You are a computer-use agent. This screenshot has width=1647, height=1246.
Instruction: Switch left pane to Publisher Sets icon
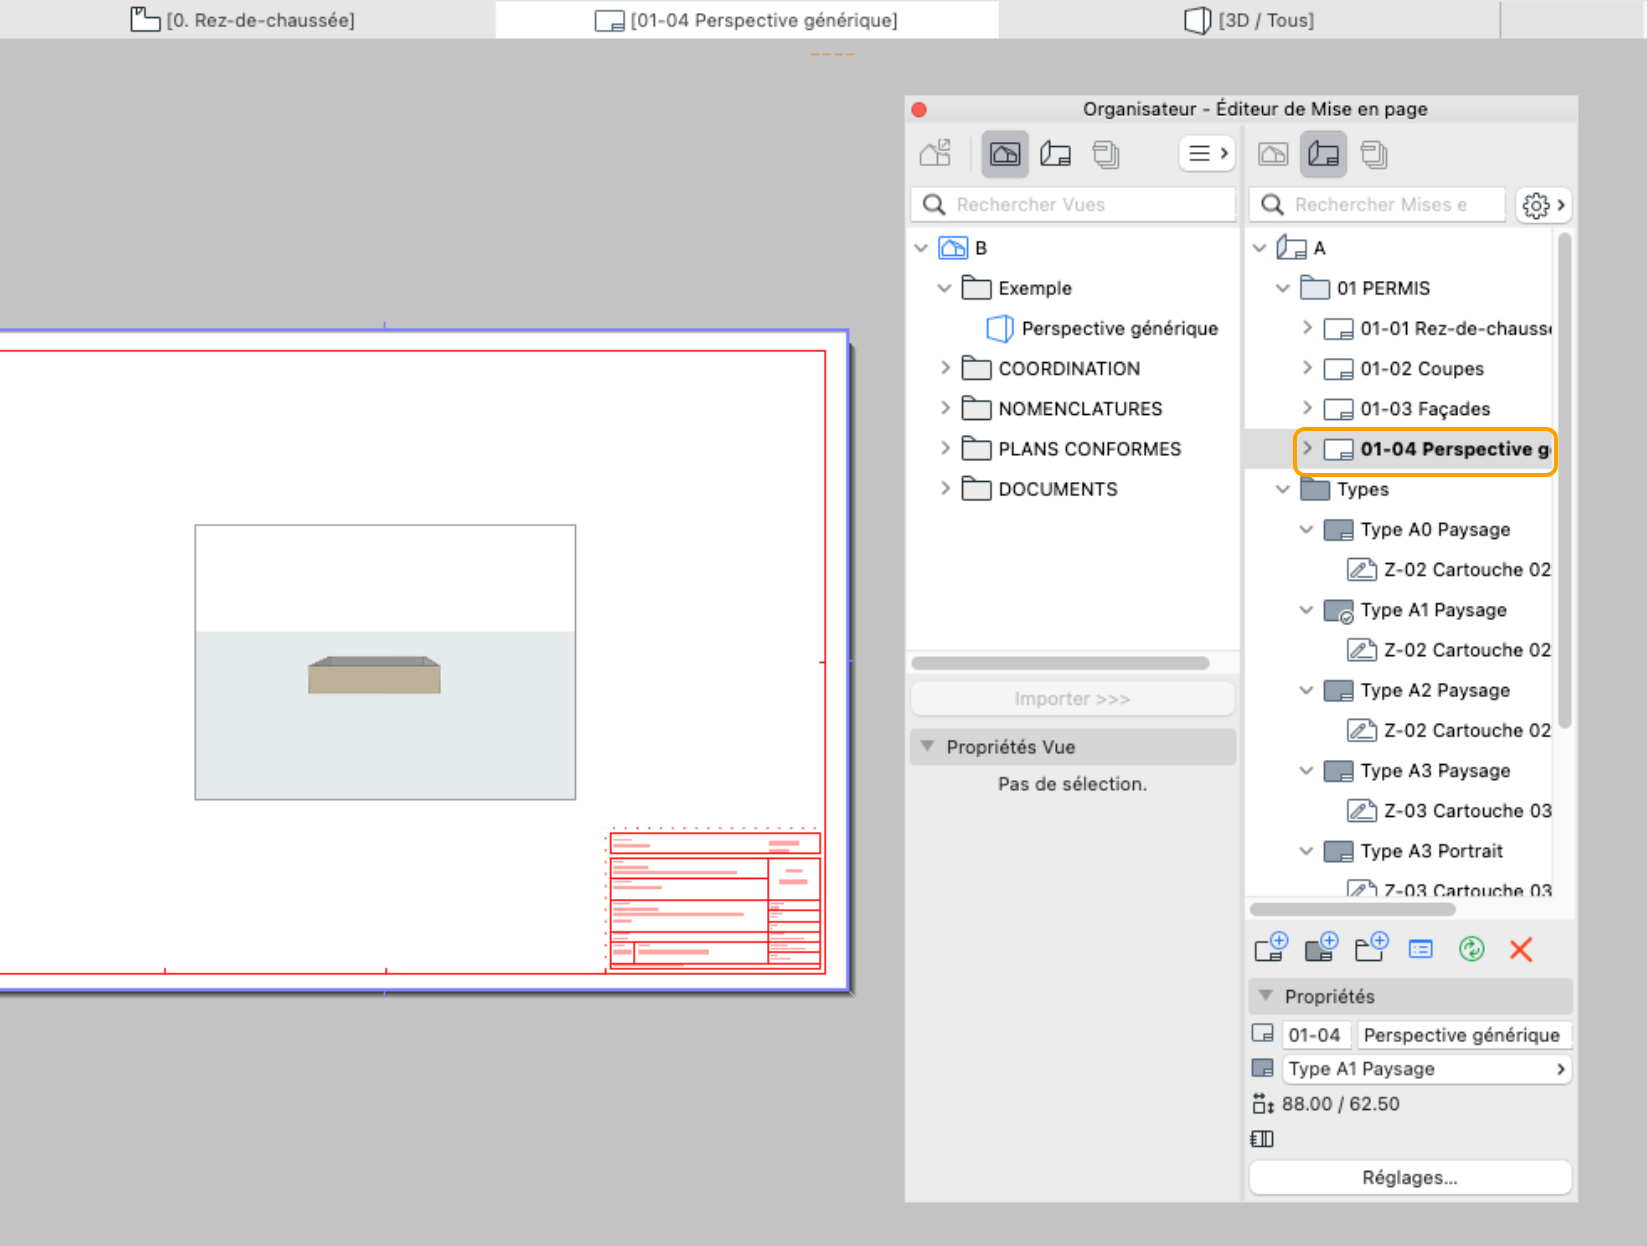[1106, 154]
